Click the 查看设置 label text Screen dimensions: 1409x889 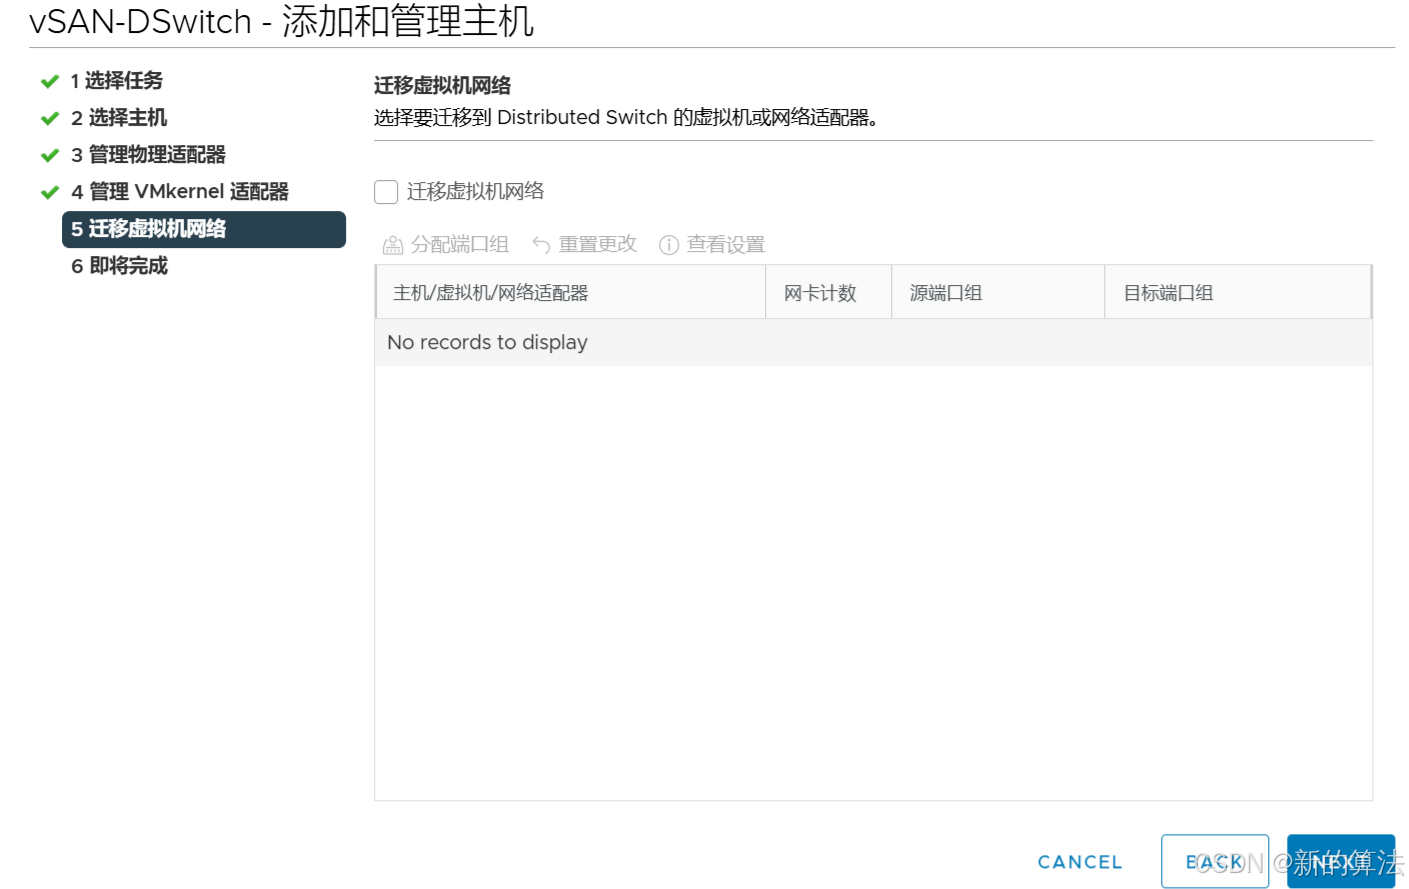[x=726, y=245]
